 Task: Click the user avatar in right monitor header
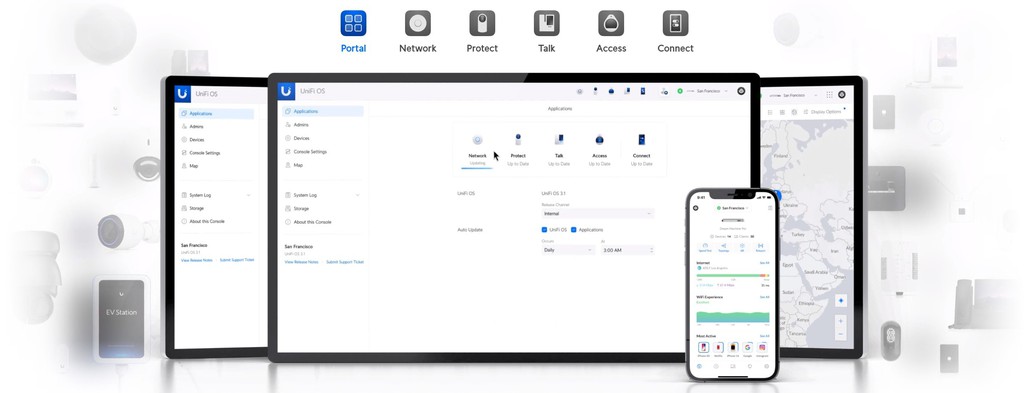tap(842, 95)
